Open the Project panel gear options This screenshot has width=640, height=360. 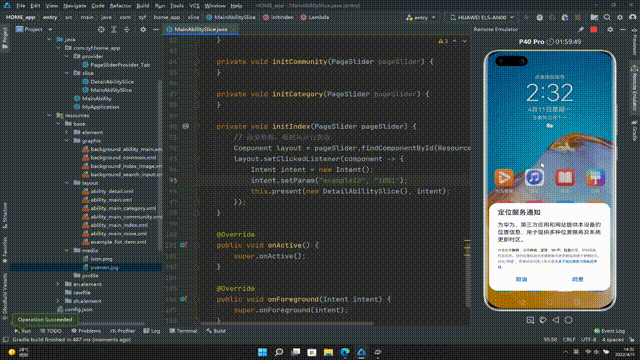point(143,29)
